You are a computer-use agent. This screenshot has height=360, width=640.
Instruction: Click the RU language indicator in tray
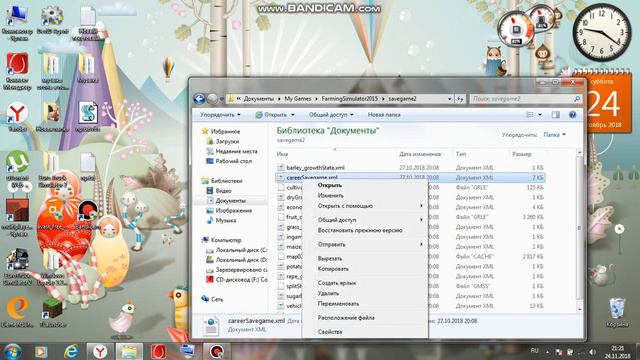(534, 351)
